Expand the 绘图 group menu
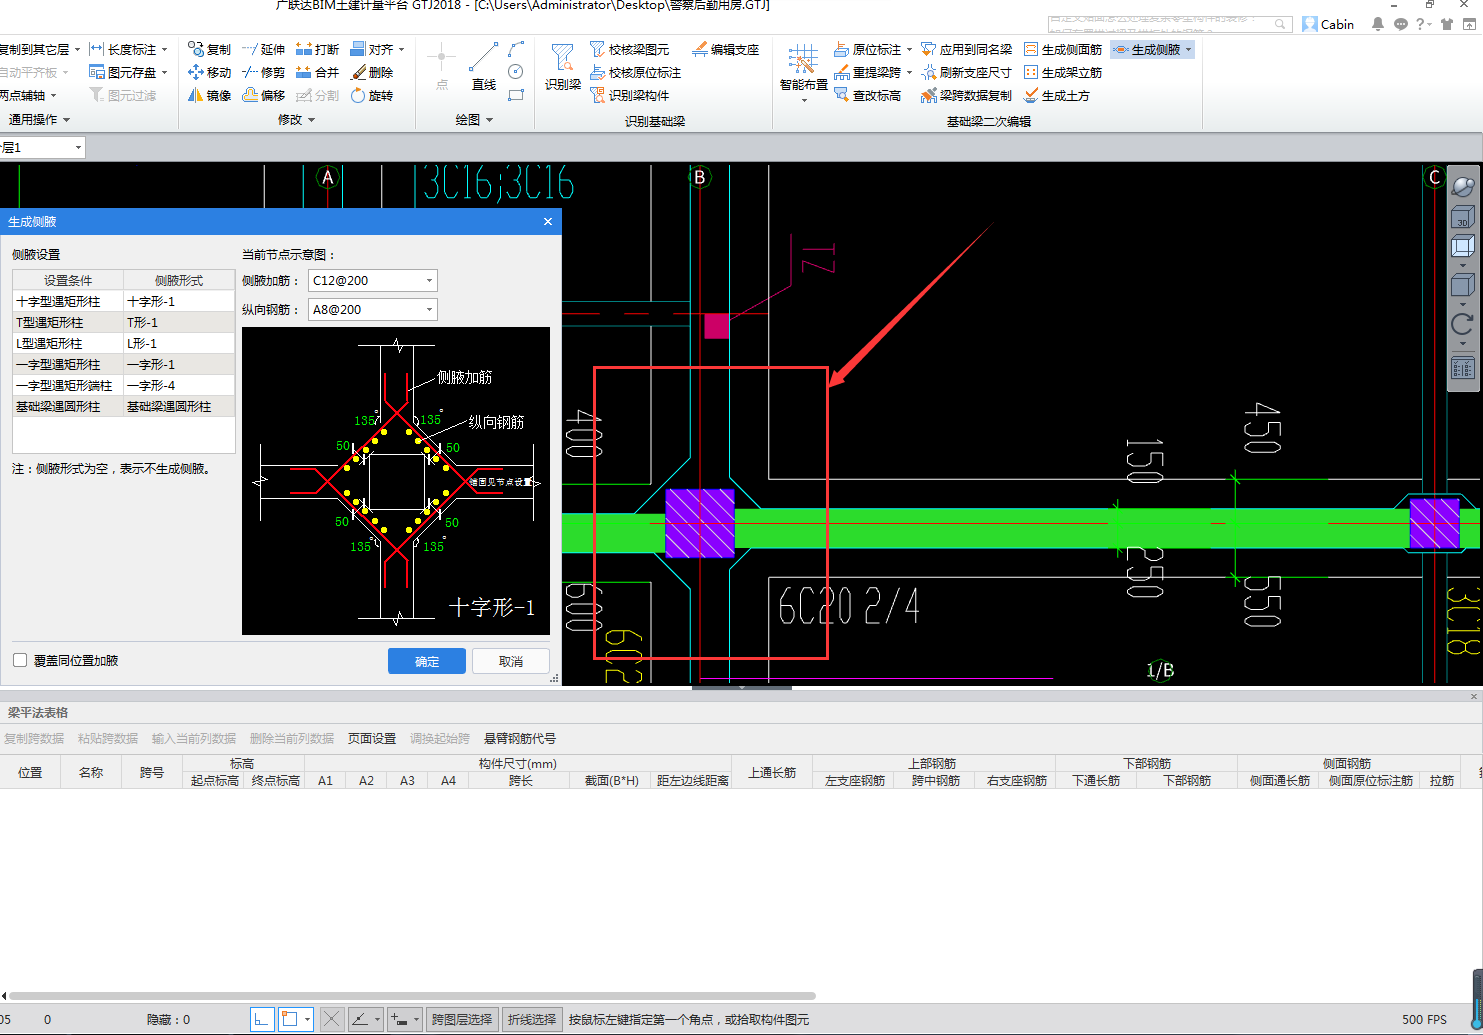This screenshot has width=1483, height=1035. coord(474,119)
